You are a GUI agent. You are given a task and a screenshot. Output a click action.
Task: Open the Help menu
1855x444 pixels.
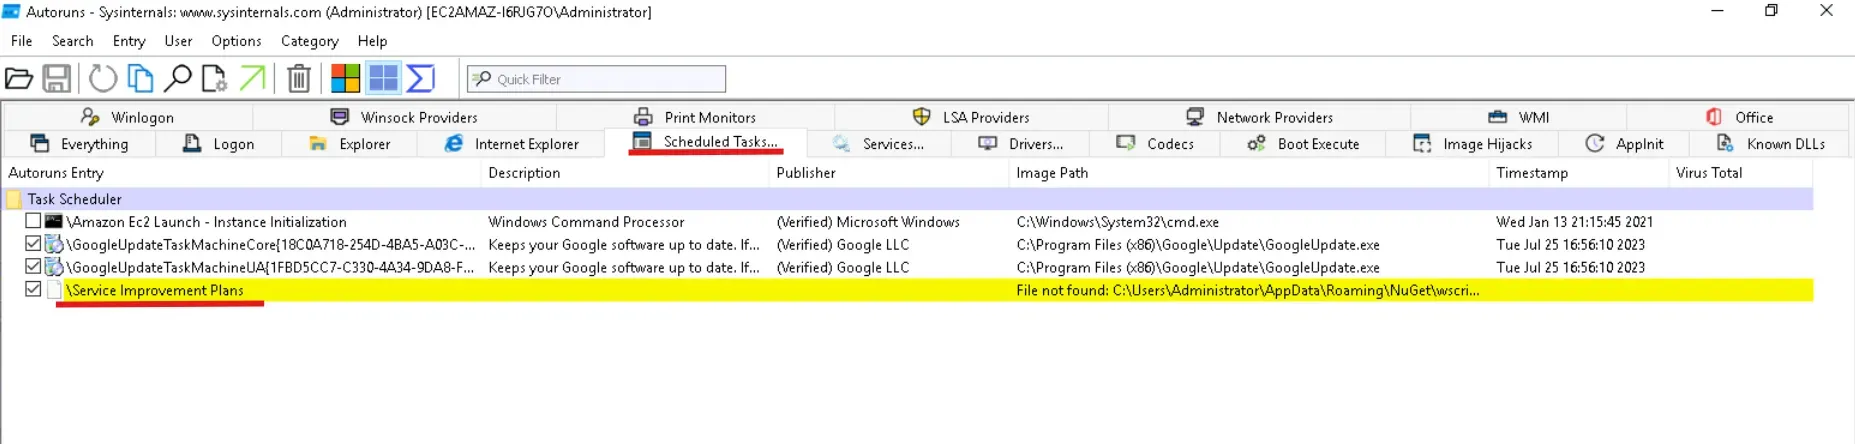click(x=372, y=41)
